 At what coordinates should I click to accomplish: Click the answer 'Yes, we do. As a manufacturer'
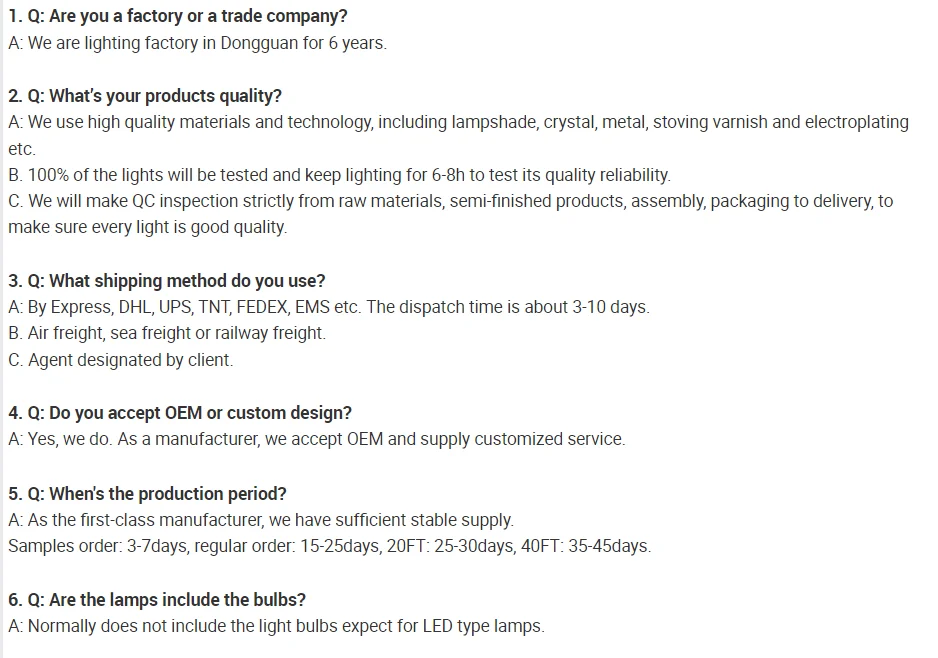pyautogui.click(x=316, y=439)
